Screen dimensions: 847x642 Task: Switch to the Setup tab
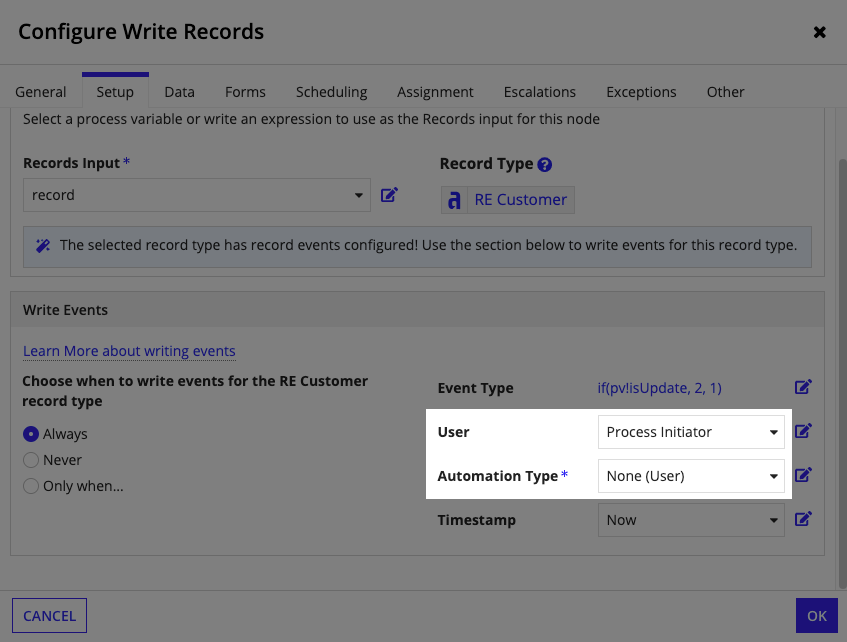(x=115, y=91)
